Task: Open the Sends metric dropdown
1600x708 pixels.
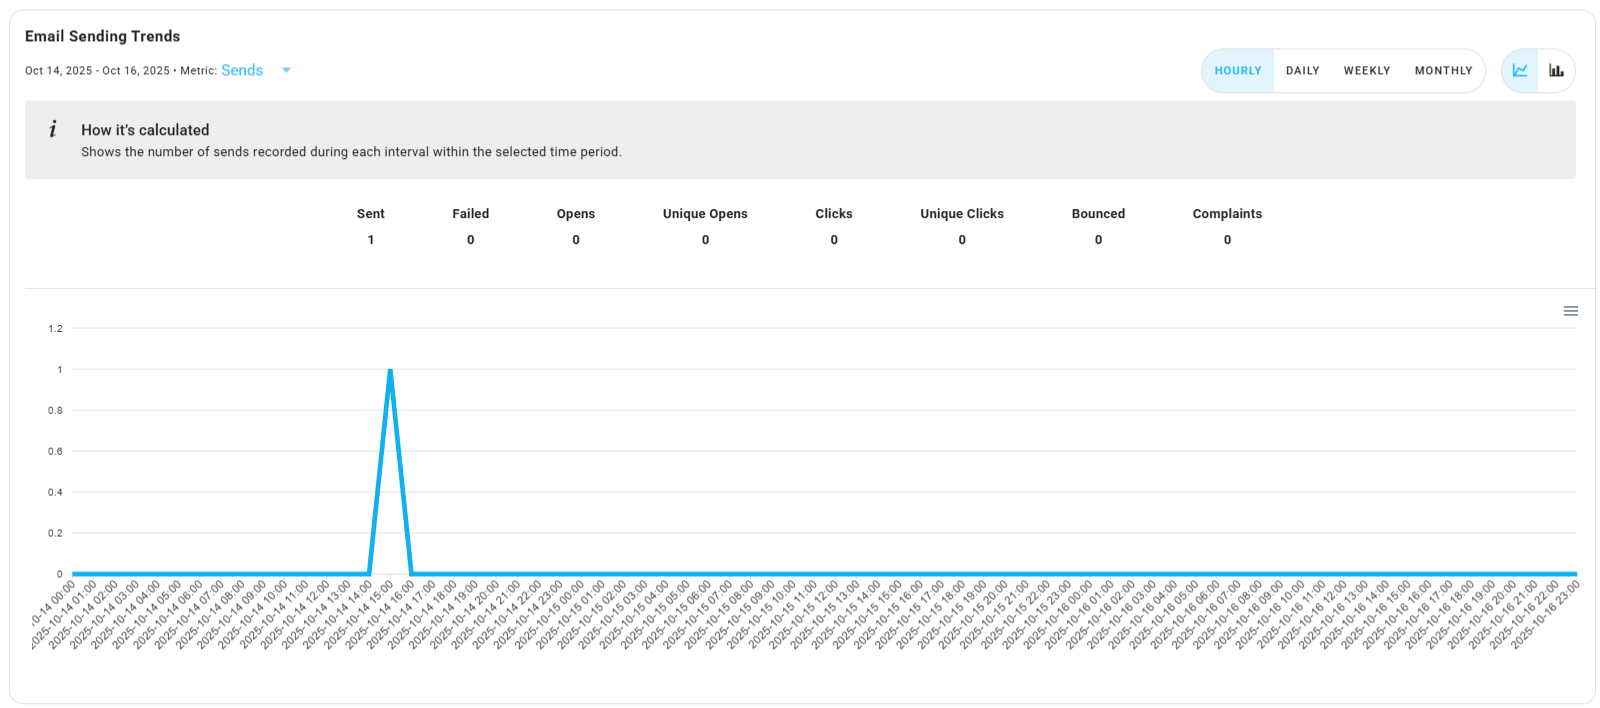Action: coord(242,71)
